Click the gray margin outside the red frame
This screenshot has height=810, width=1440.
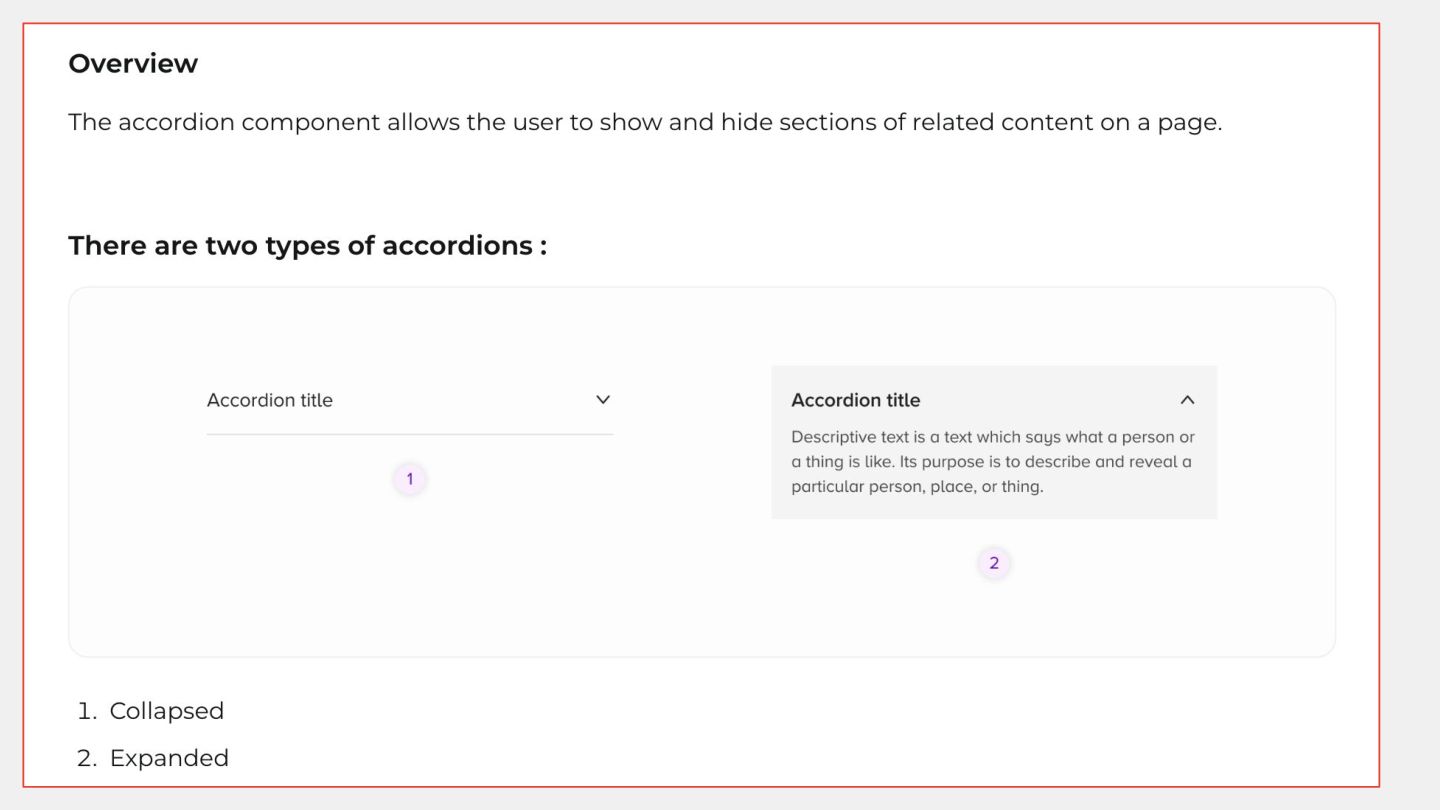[x=1410, y=400]
